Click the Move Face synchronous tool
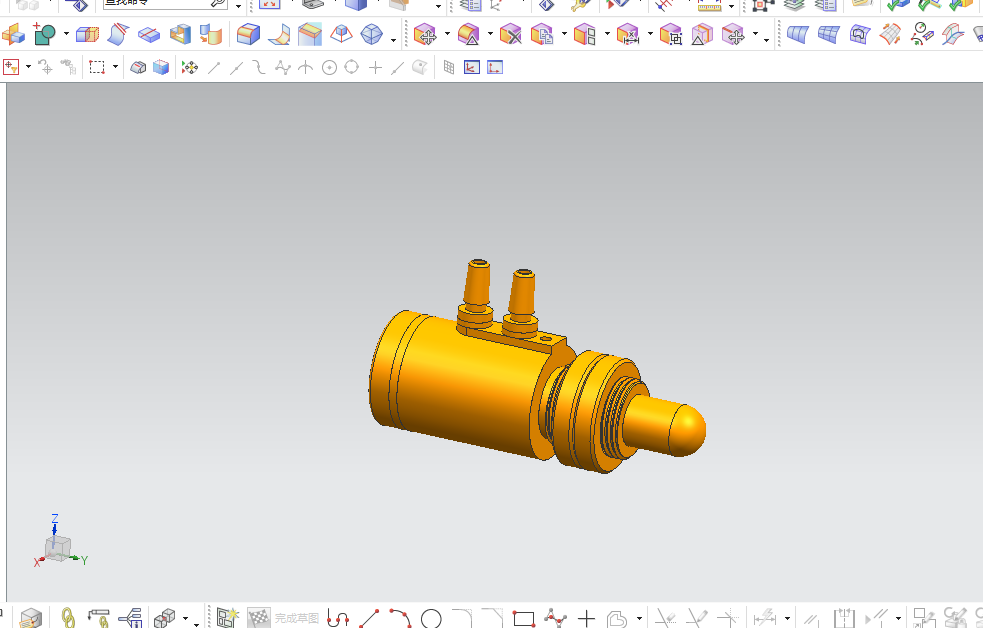 coord(425,34)
